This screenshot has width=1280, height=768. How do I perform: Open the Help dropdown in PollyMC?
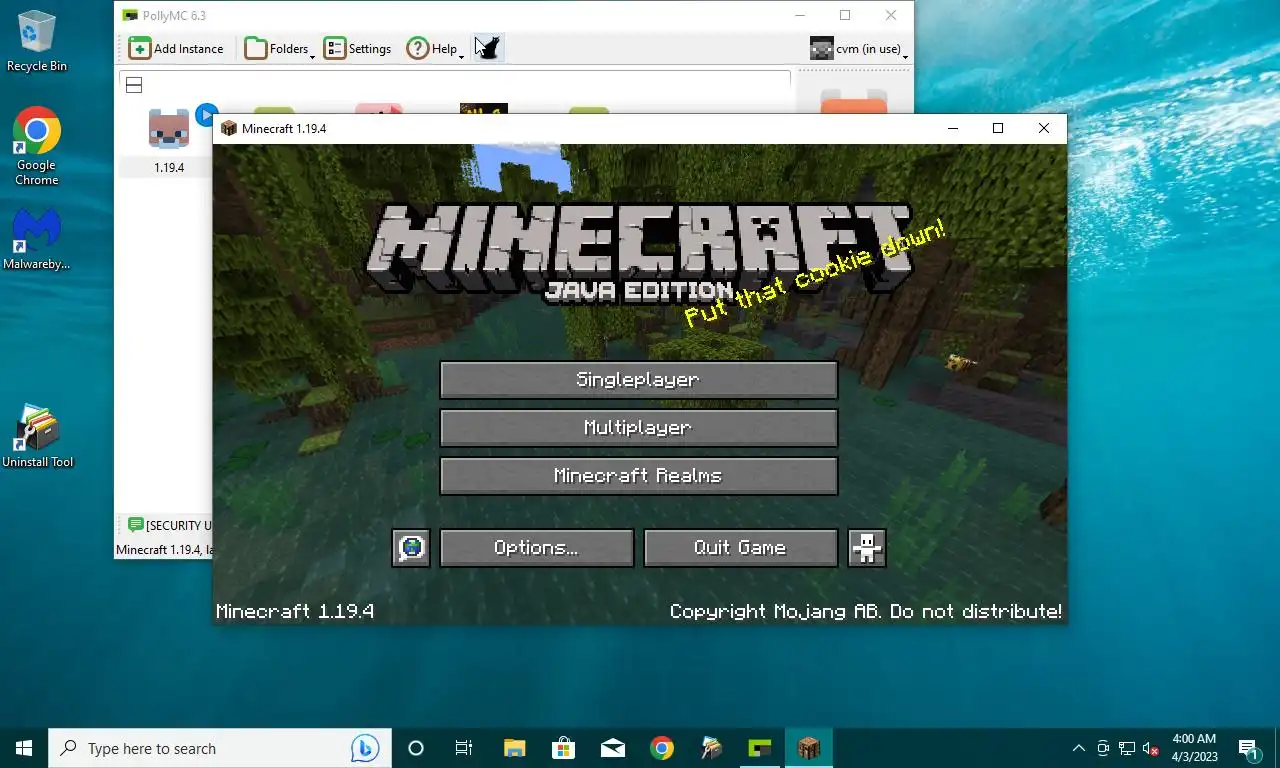click(434, 48)
